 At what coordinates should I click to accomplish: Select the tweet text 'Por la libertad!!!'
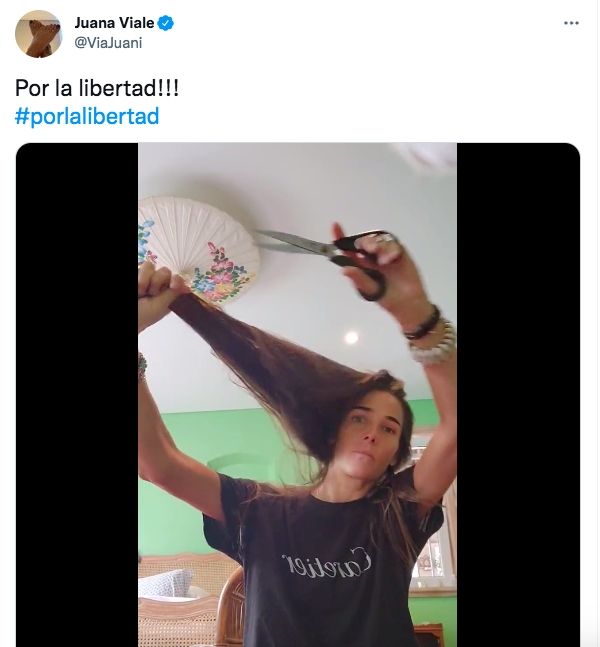click(97, 88)
